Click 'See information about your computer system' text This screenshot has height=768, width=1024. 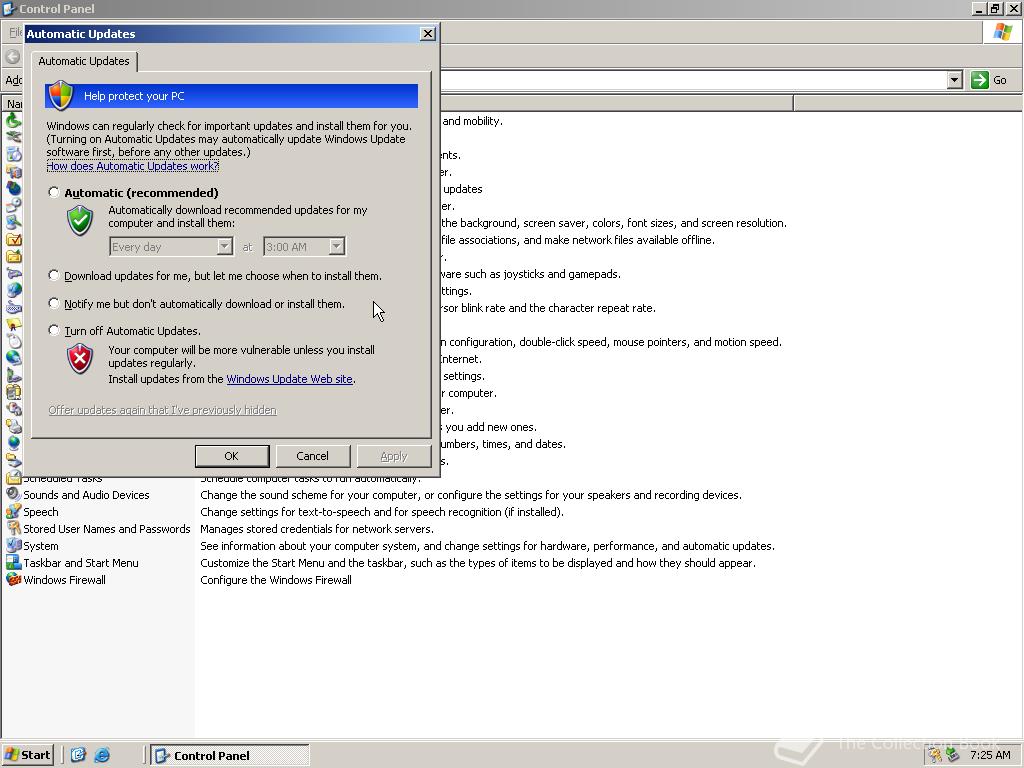tap(487, 546)
